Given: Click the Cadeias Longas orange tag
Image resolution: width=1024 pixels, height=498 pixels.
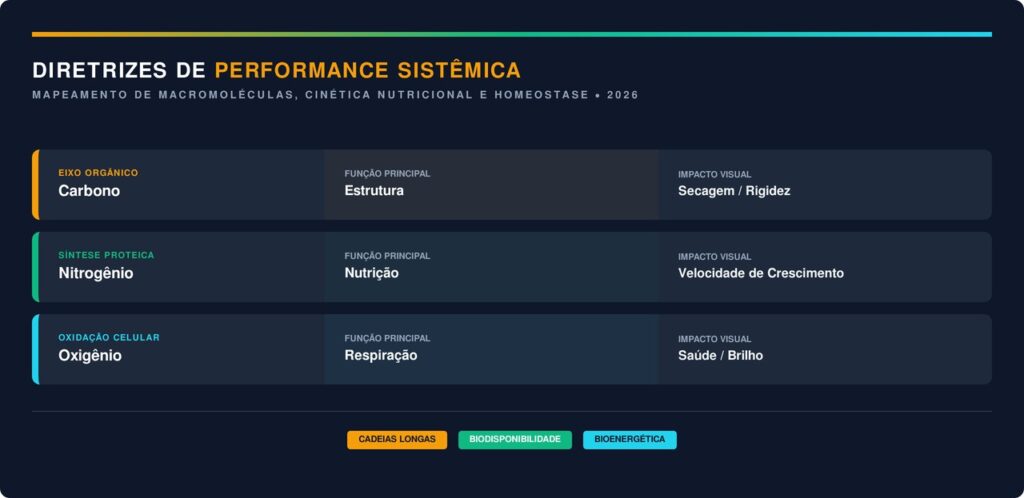Looking at the screenshot, I should pos(397,440).
